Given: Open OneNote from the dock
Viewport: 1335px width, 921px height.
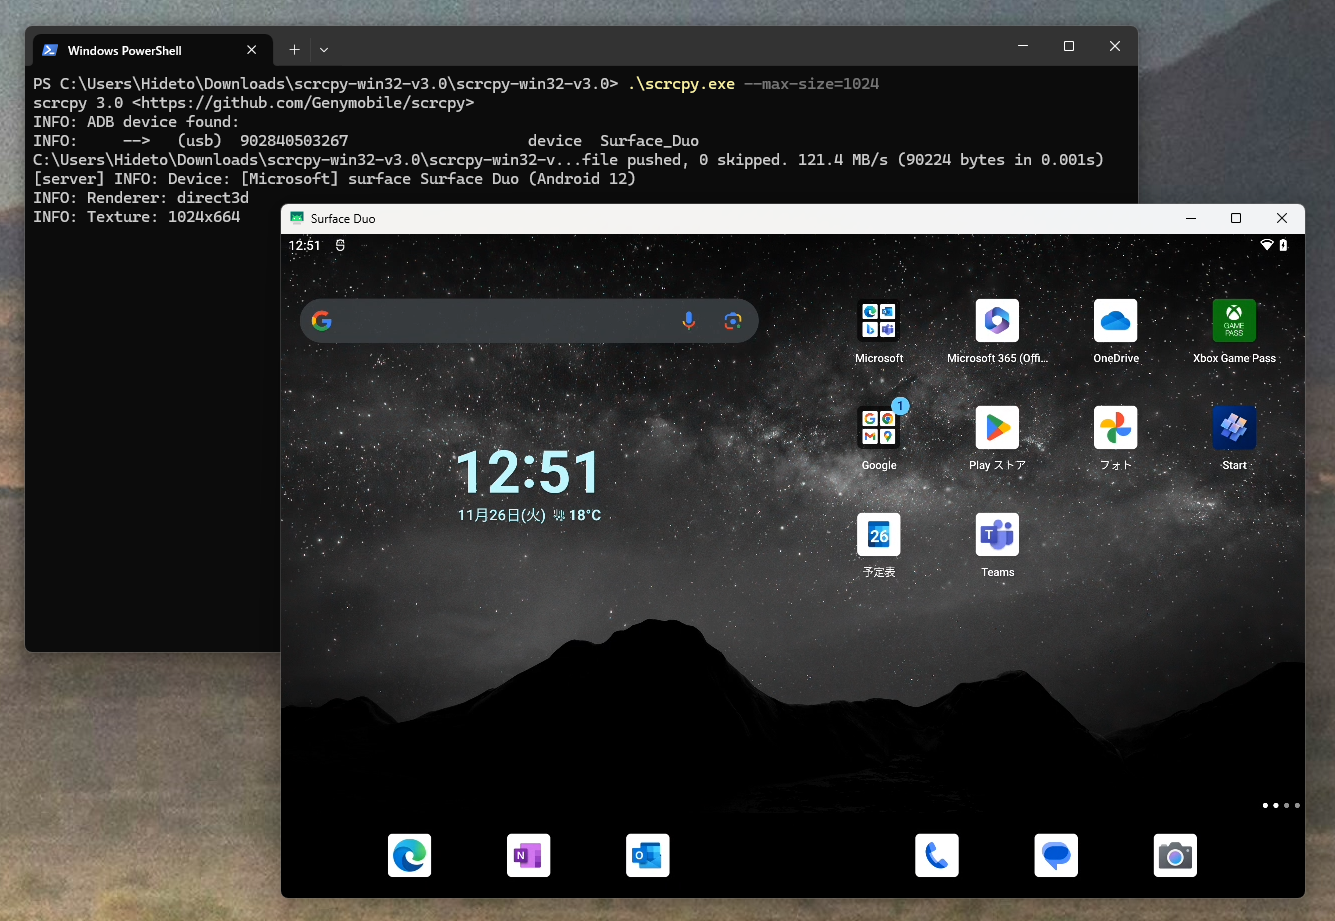Looking at the screenshot, I should [528, 855].
